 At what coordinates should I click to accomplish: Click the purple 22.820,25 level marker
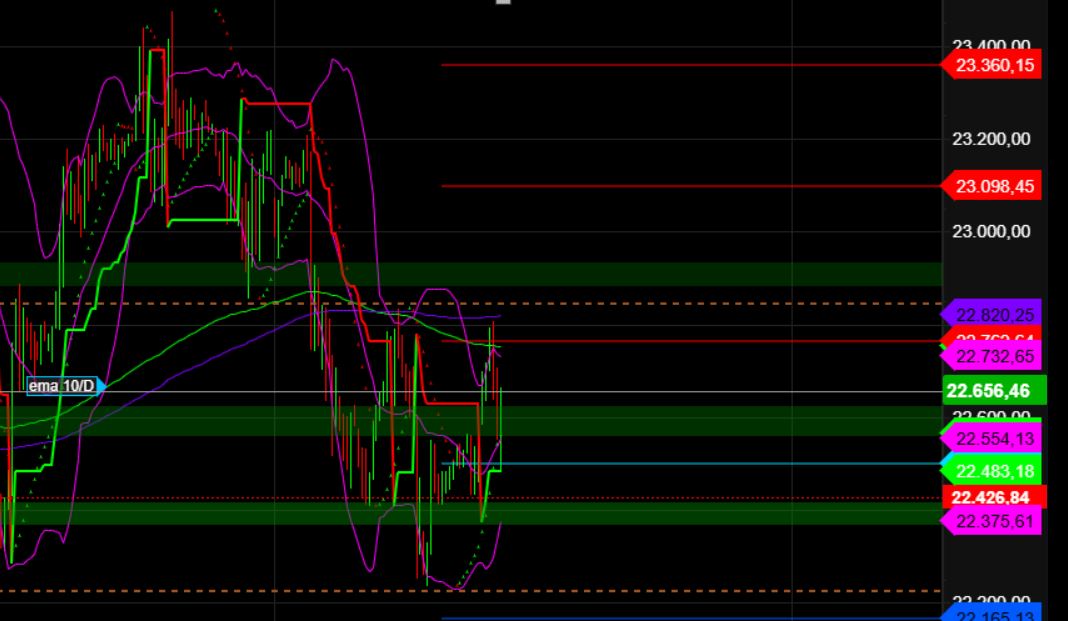[x=995, y=314]
